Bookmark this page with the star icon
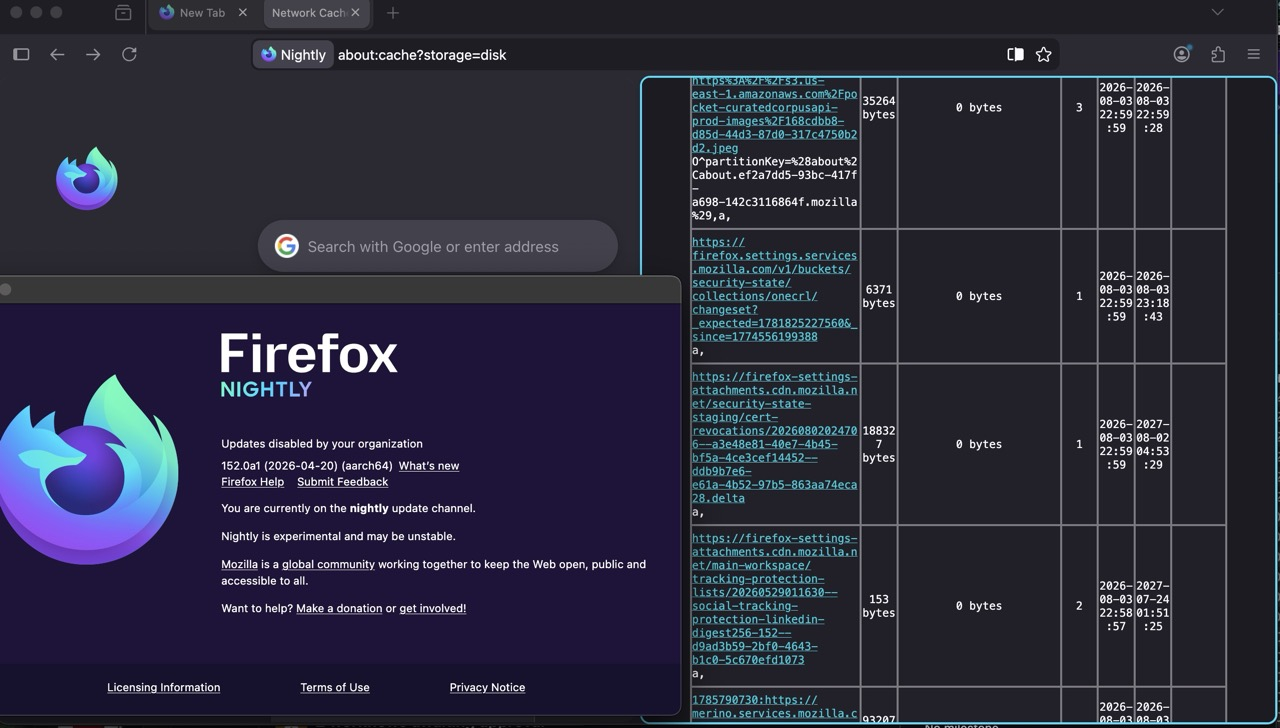The width and height of the screenshot is (1280, 728). pyautogui.click(x=1044, y=55)
